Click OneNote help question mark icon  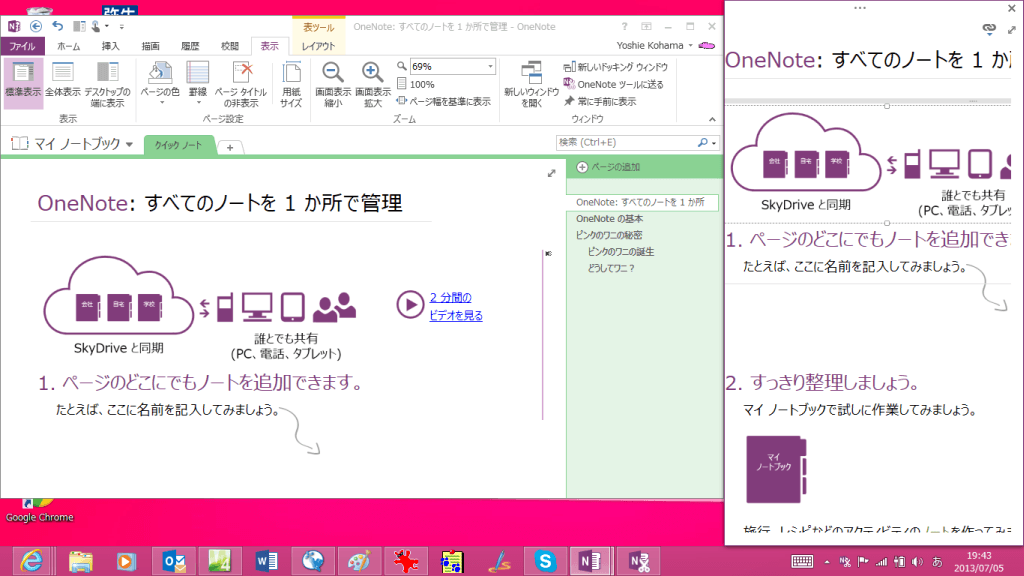click(624, 26)
